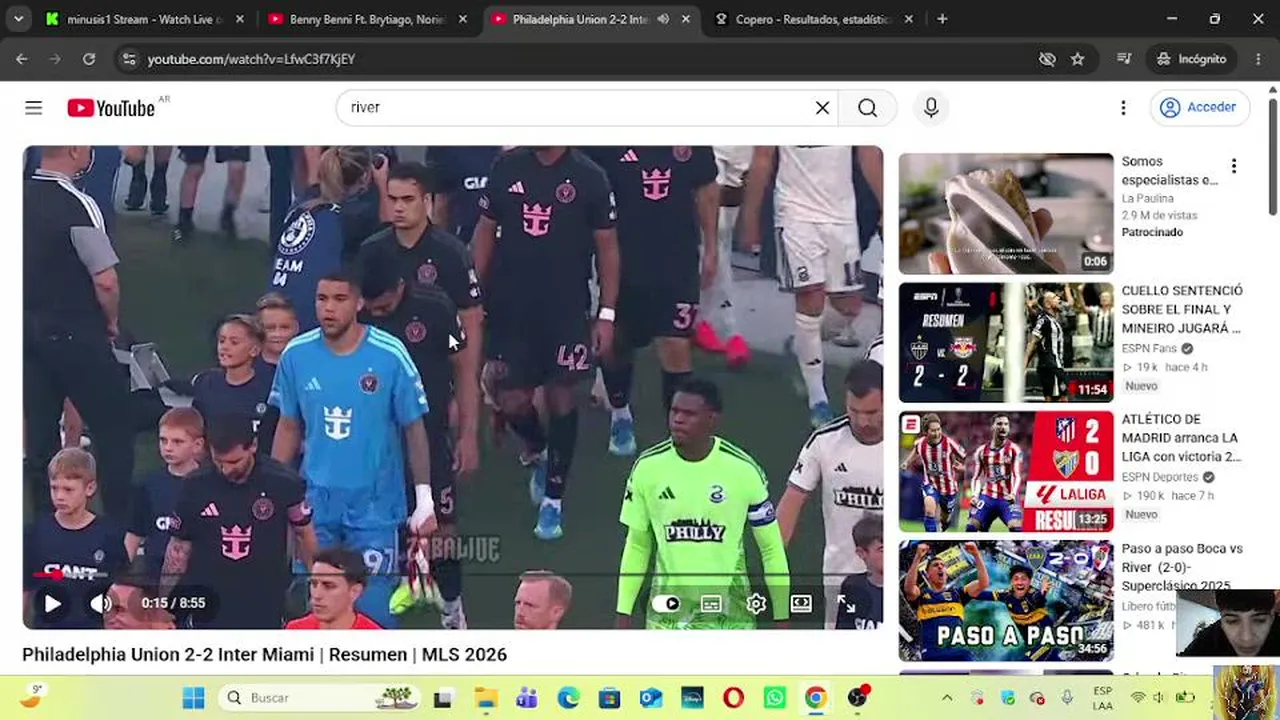Open options for the La Paulina ad
The height and width of the screenshot is (720, 1280).
click(x=1234, y=166)
